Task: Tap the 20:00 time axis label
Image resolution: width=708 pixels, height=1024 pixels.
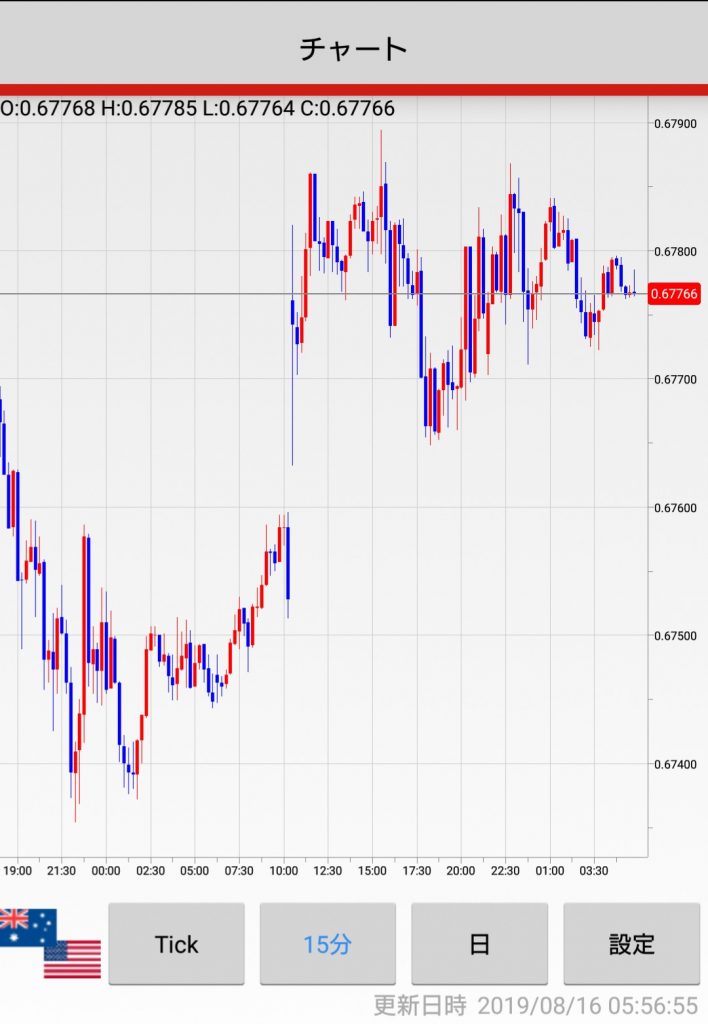Action: coord(460,871)
